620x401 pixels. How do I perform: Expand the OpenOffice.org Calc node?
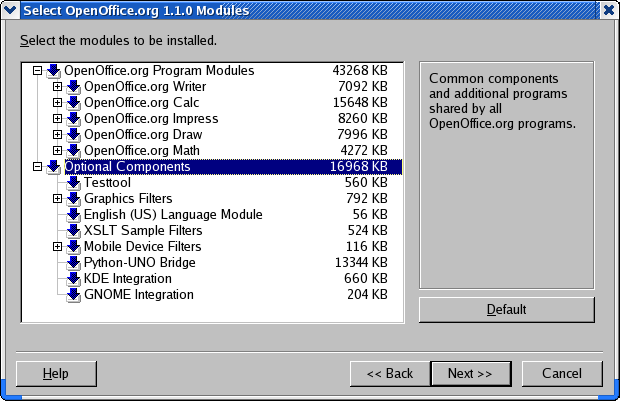point(57,102)
